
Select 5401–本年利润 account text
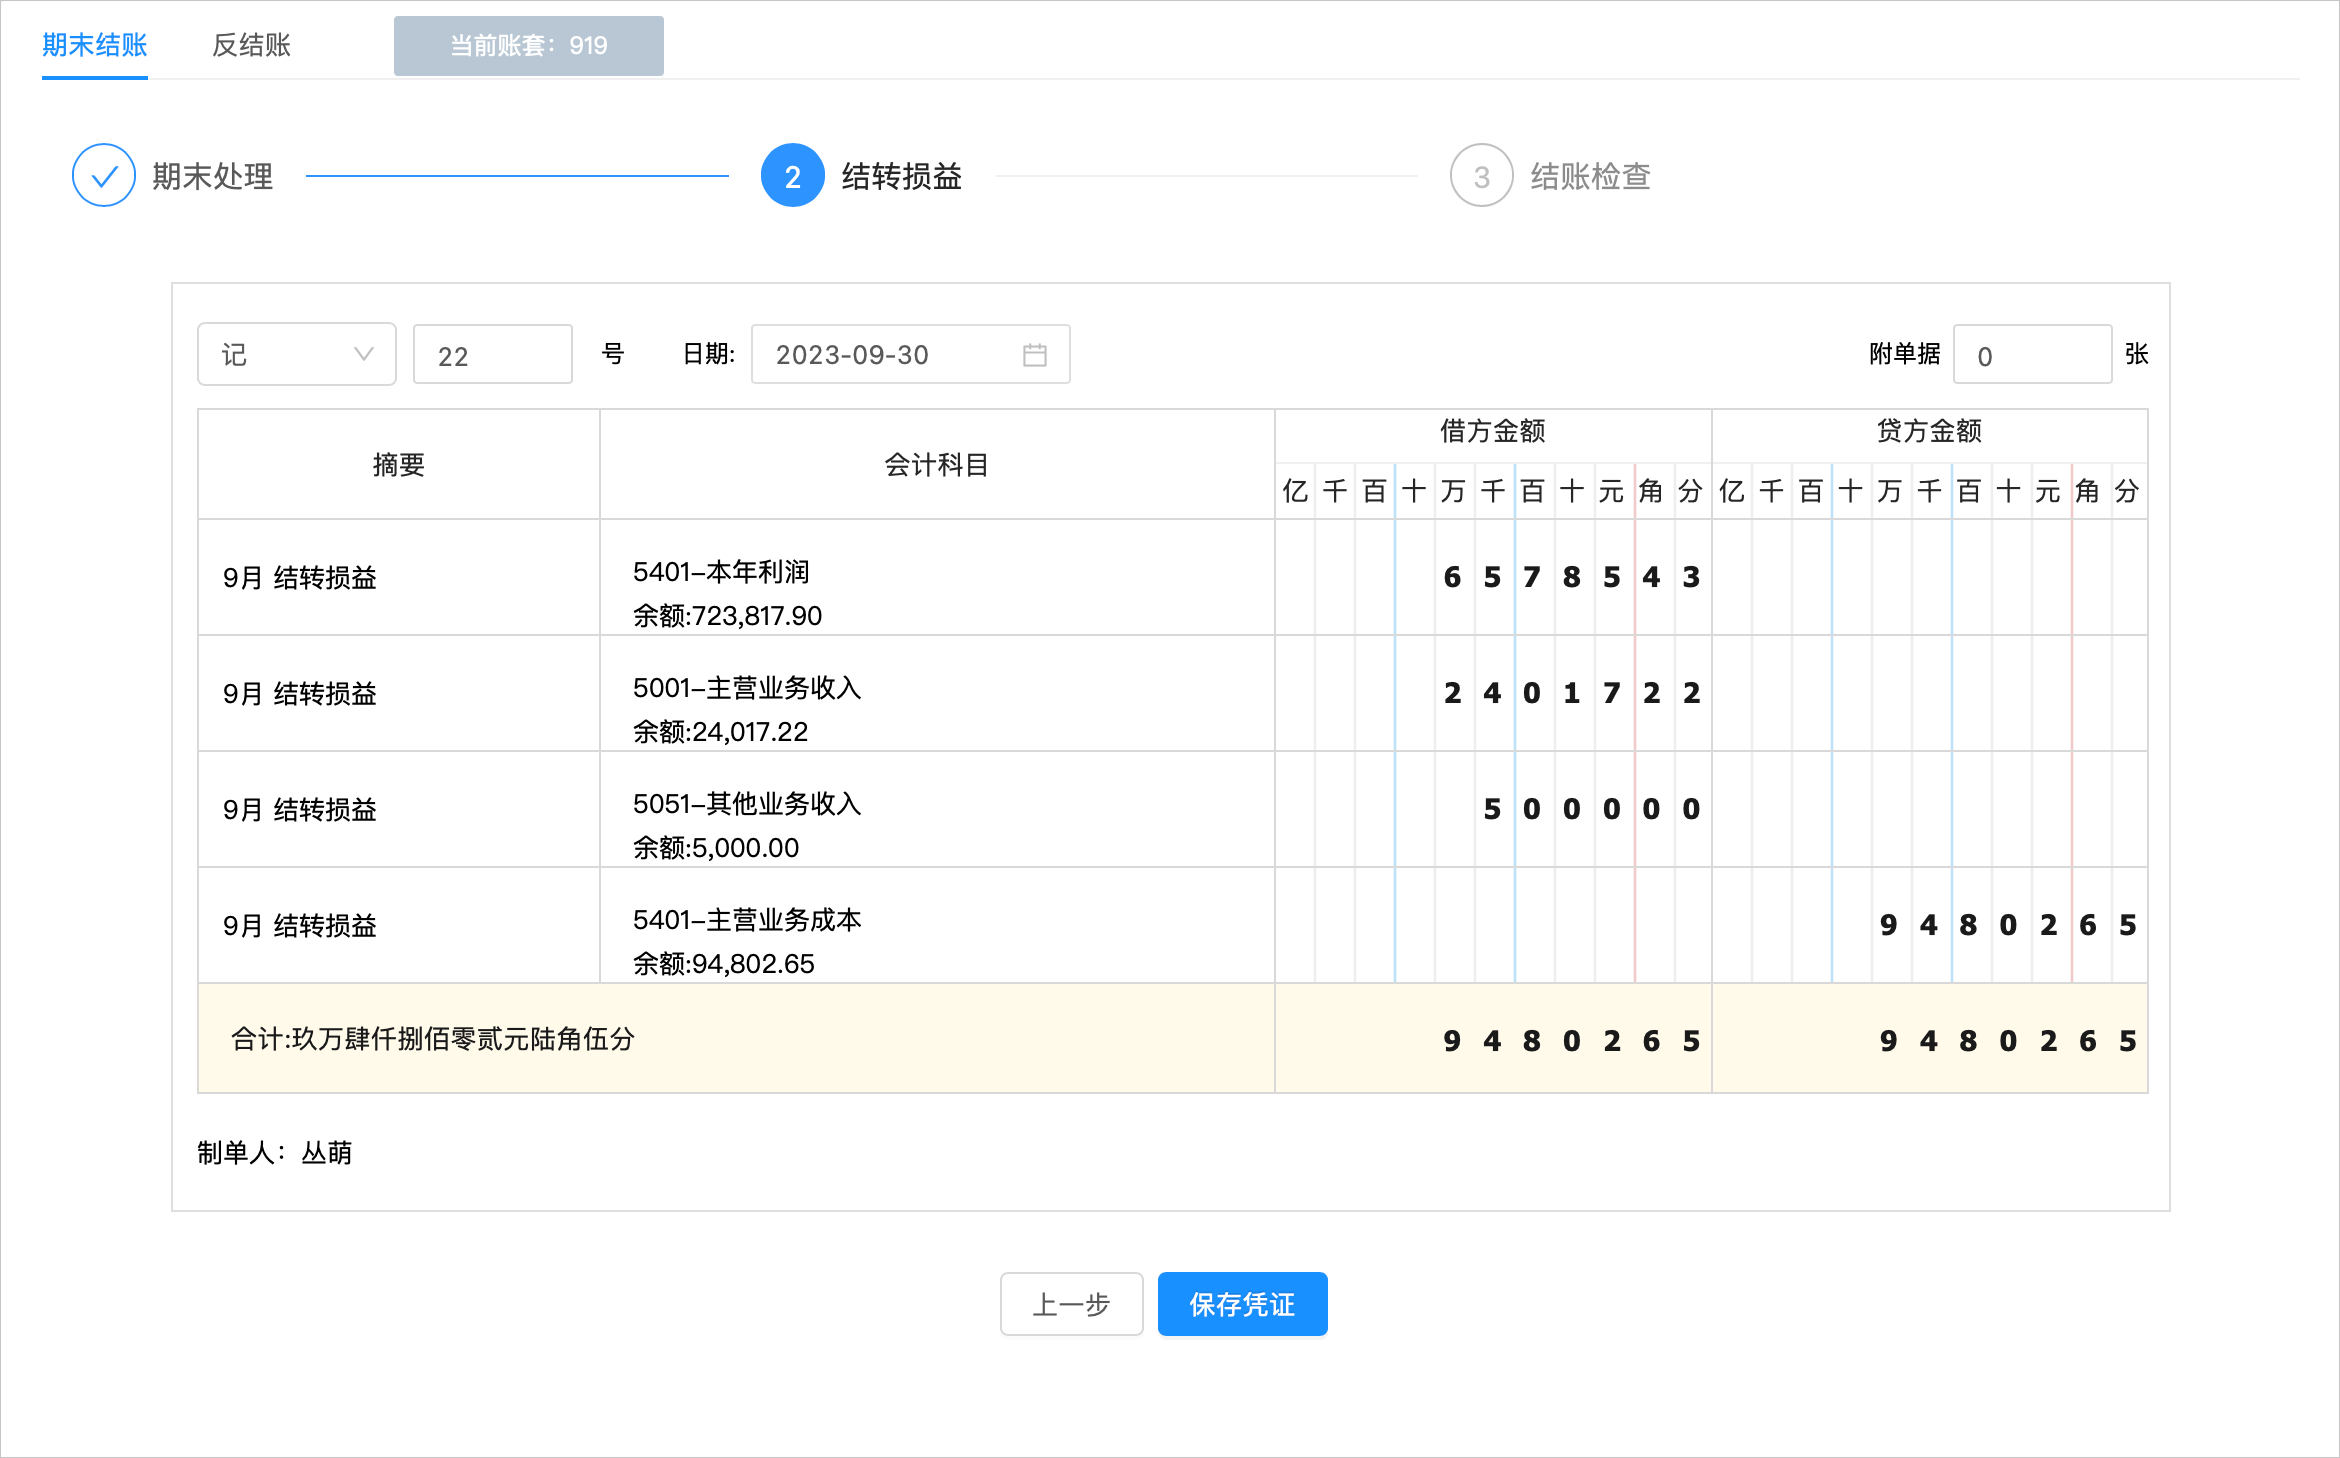pyautogui.click(x=721, y=572)
